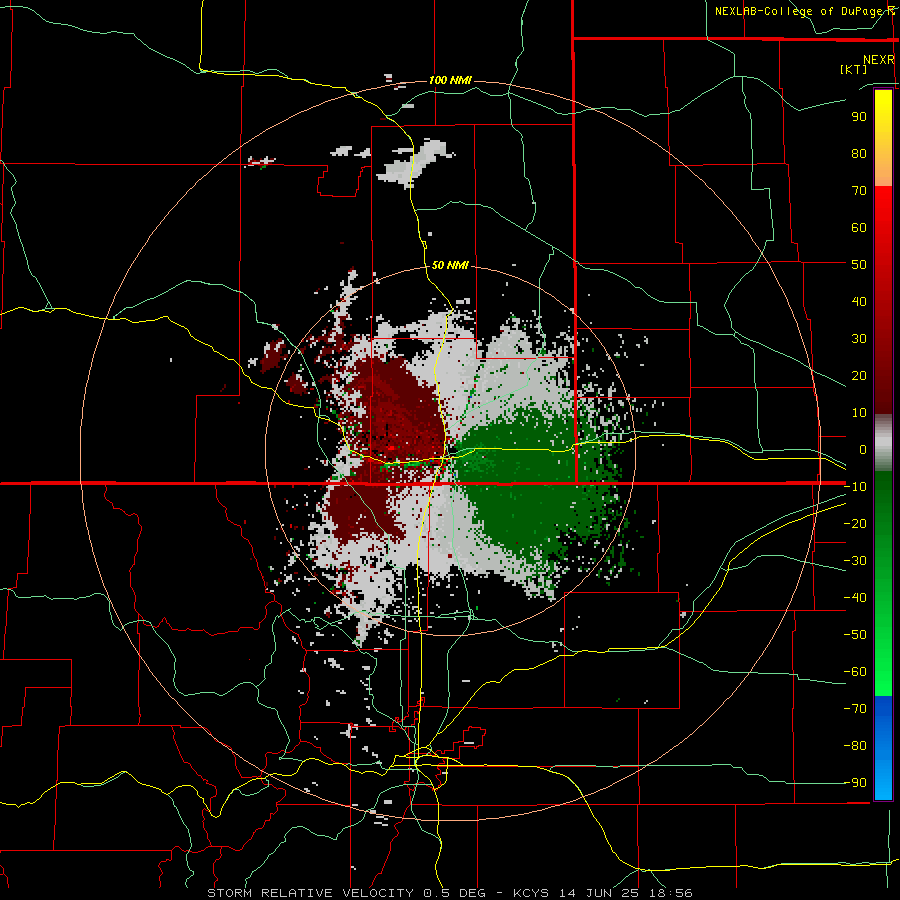Click the -20 value on the color scale

pos(855,523)
